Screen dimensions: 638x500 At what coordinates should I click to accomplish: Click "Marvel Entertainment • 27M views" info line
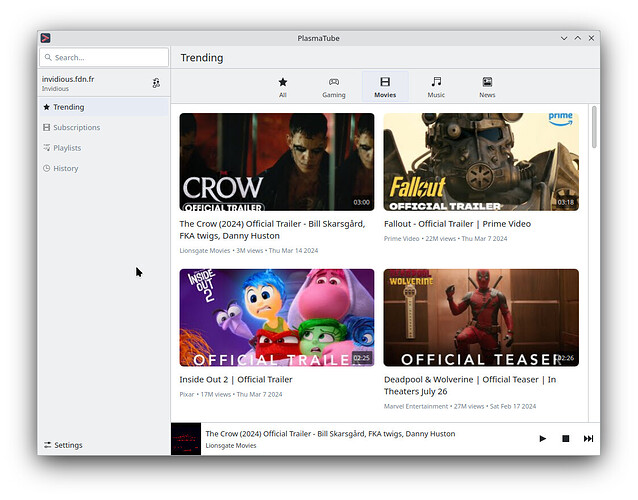(460, 406)
